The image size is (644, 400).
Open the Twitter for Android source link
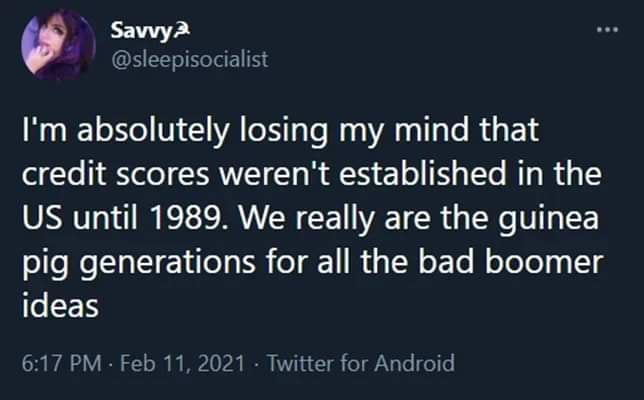point(364,362)
